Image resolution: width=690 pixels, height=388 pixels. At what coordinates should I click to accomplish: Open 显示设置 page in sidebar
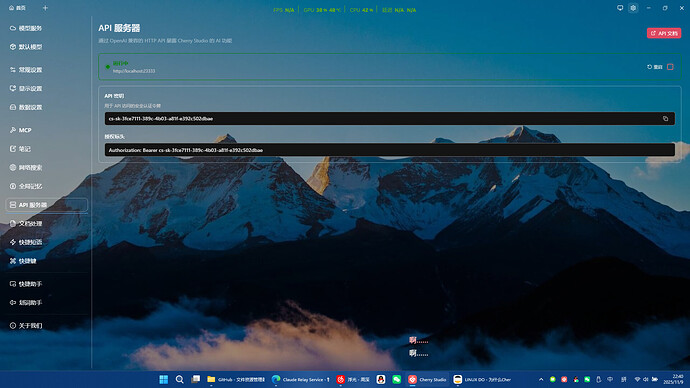tap(26, 88)
